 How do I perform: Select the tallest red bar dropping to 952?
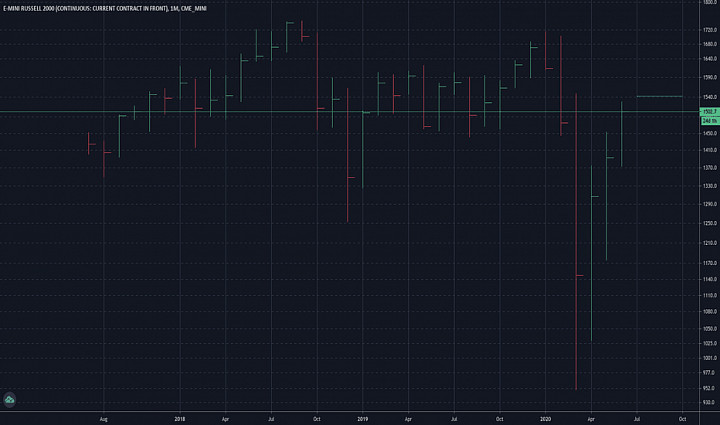[x=576, y=241]
